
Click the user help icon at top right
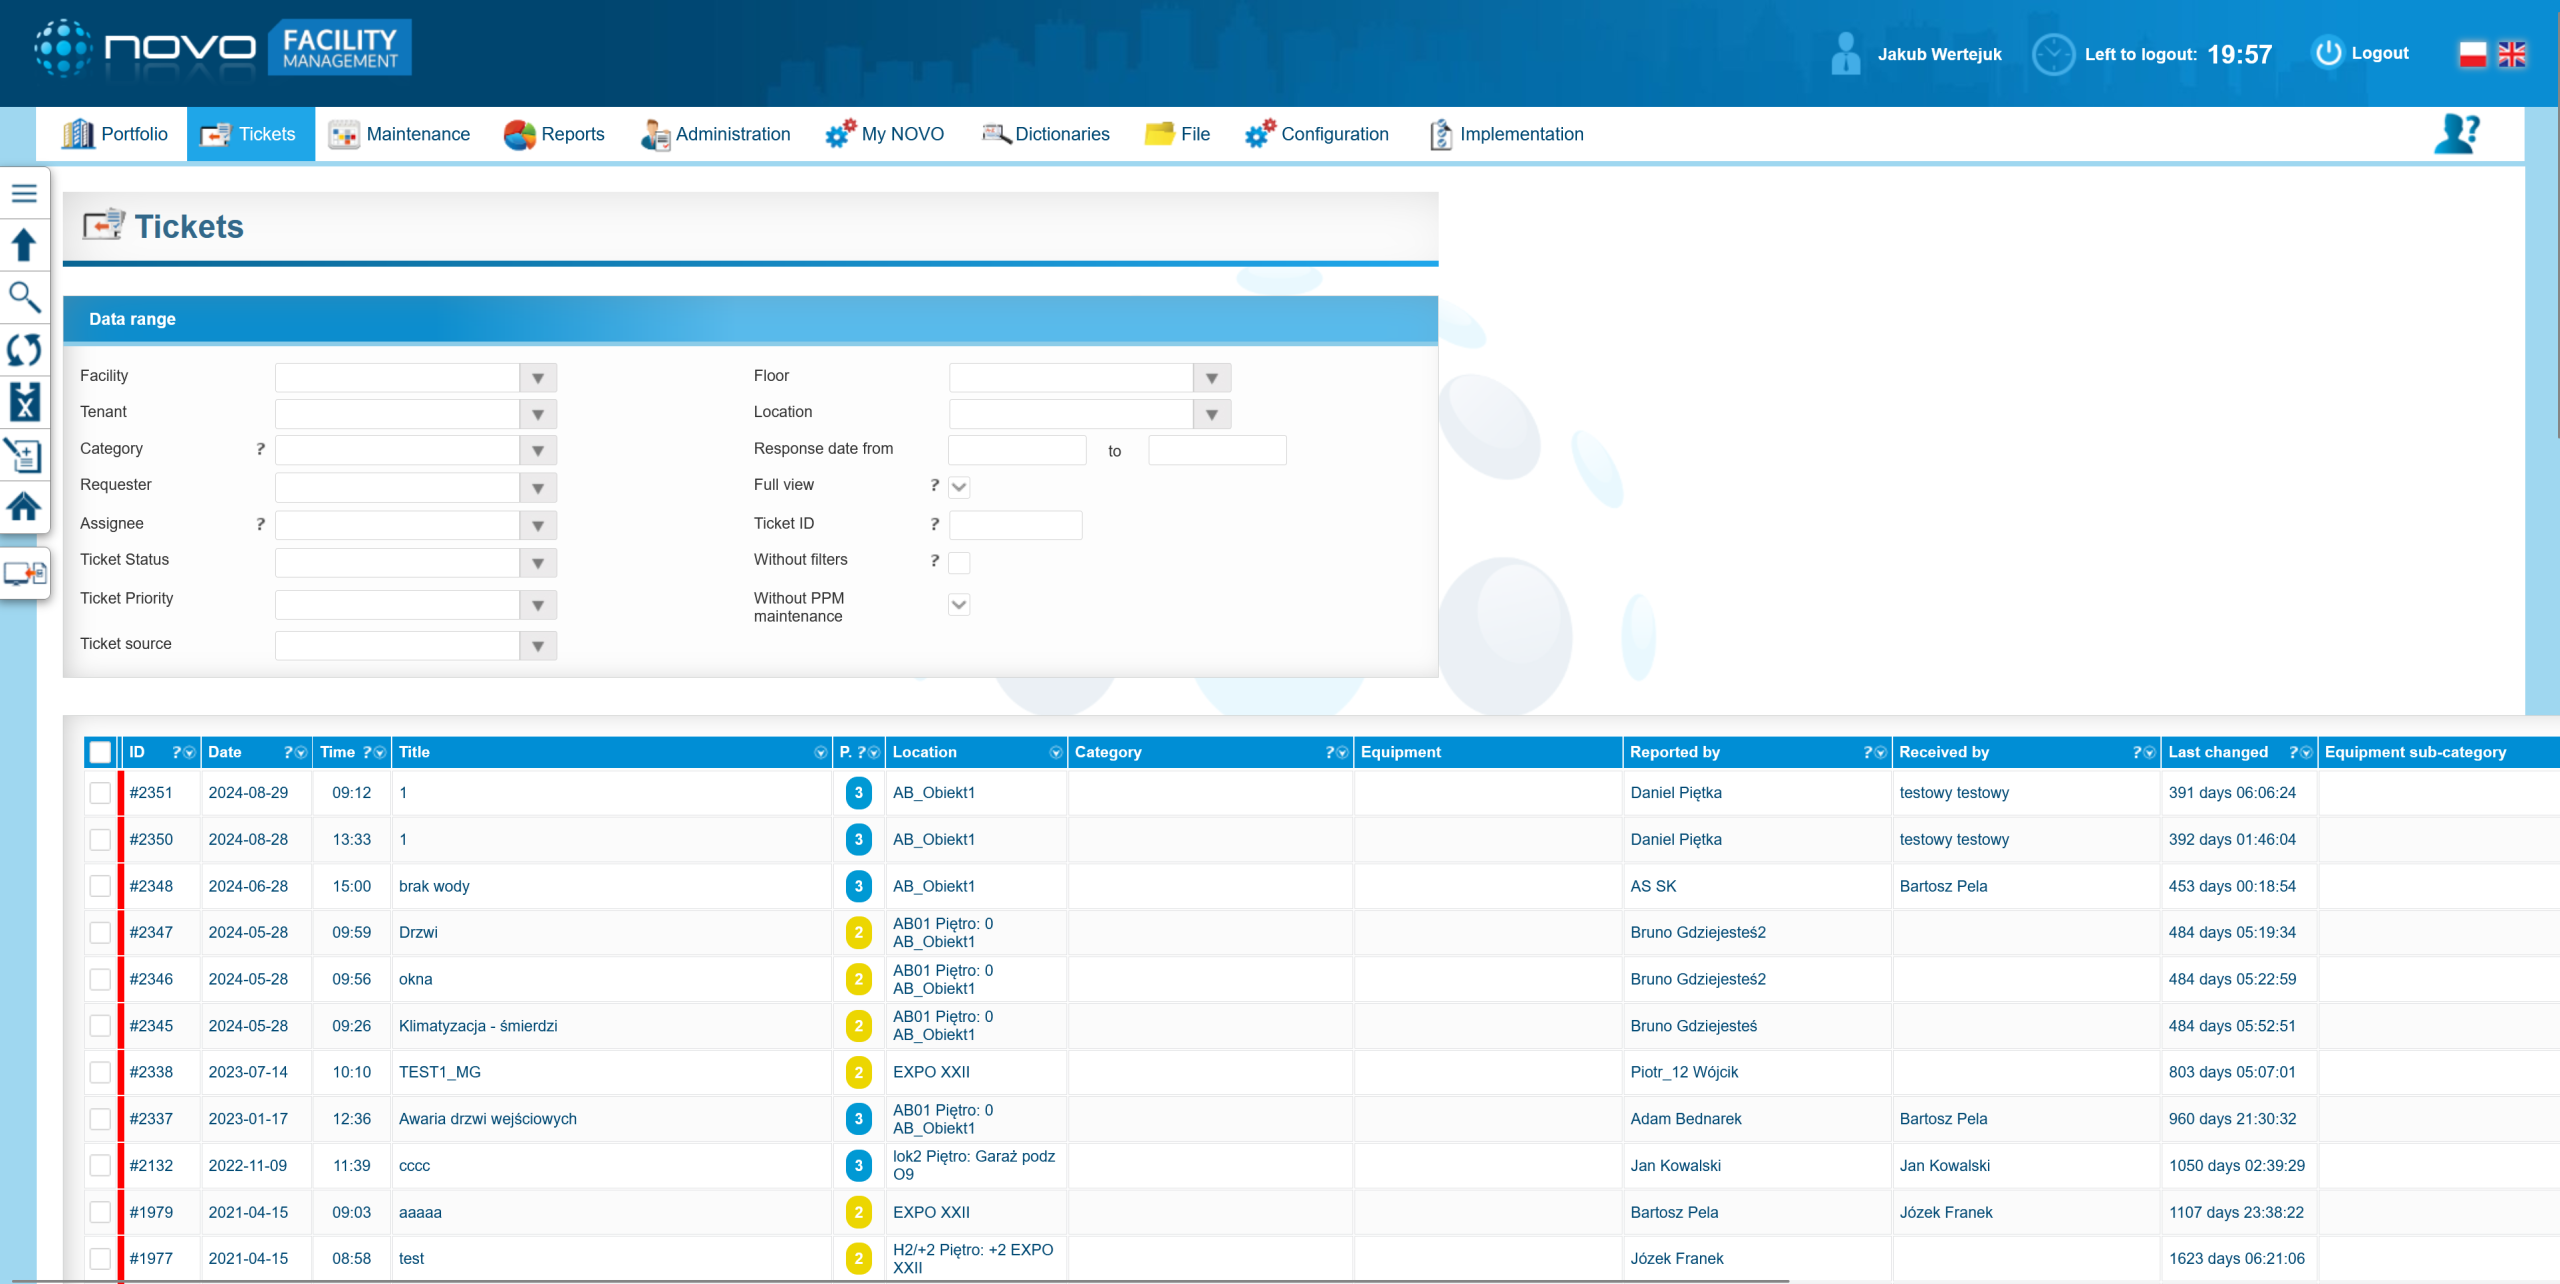[x=2456, y=134]
